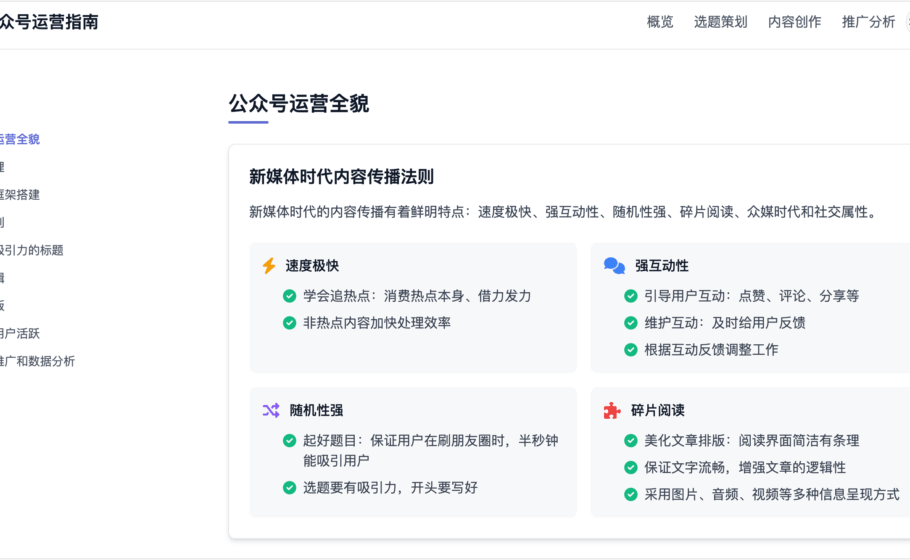Jump to the 吸引力的标题 sidebar entry

[x=30, y=250]
